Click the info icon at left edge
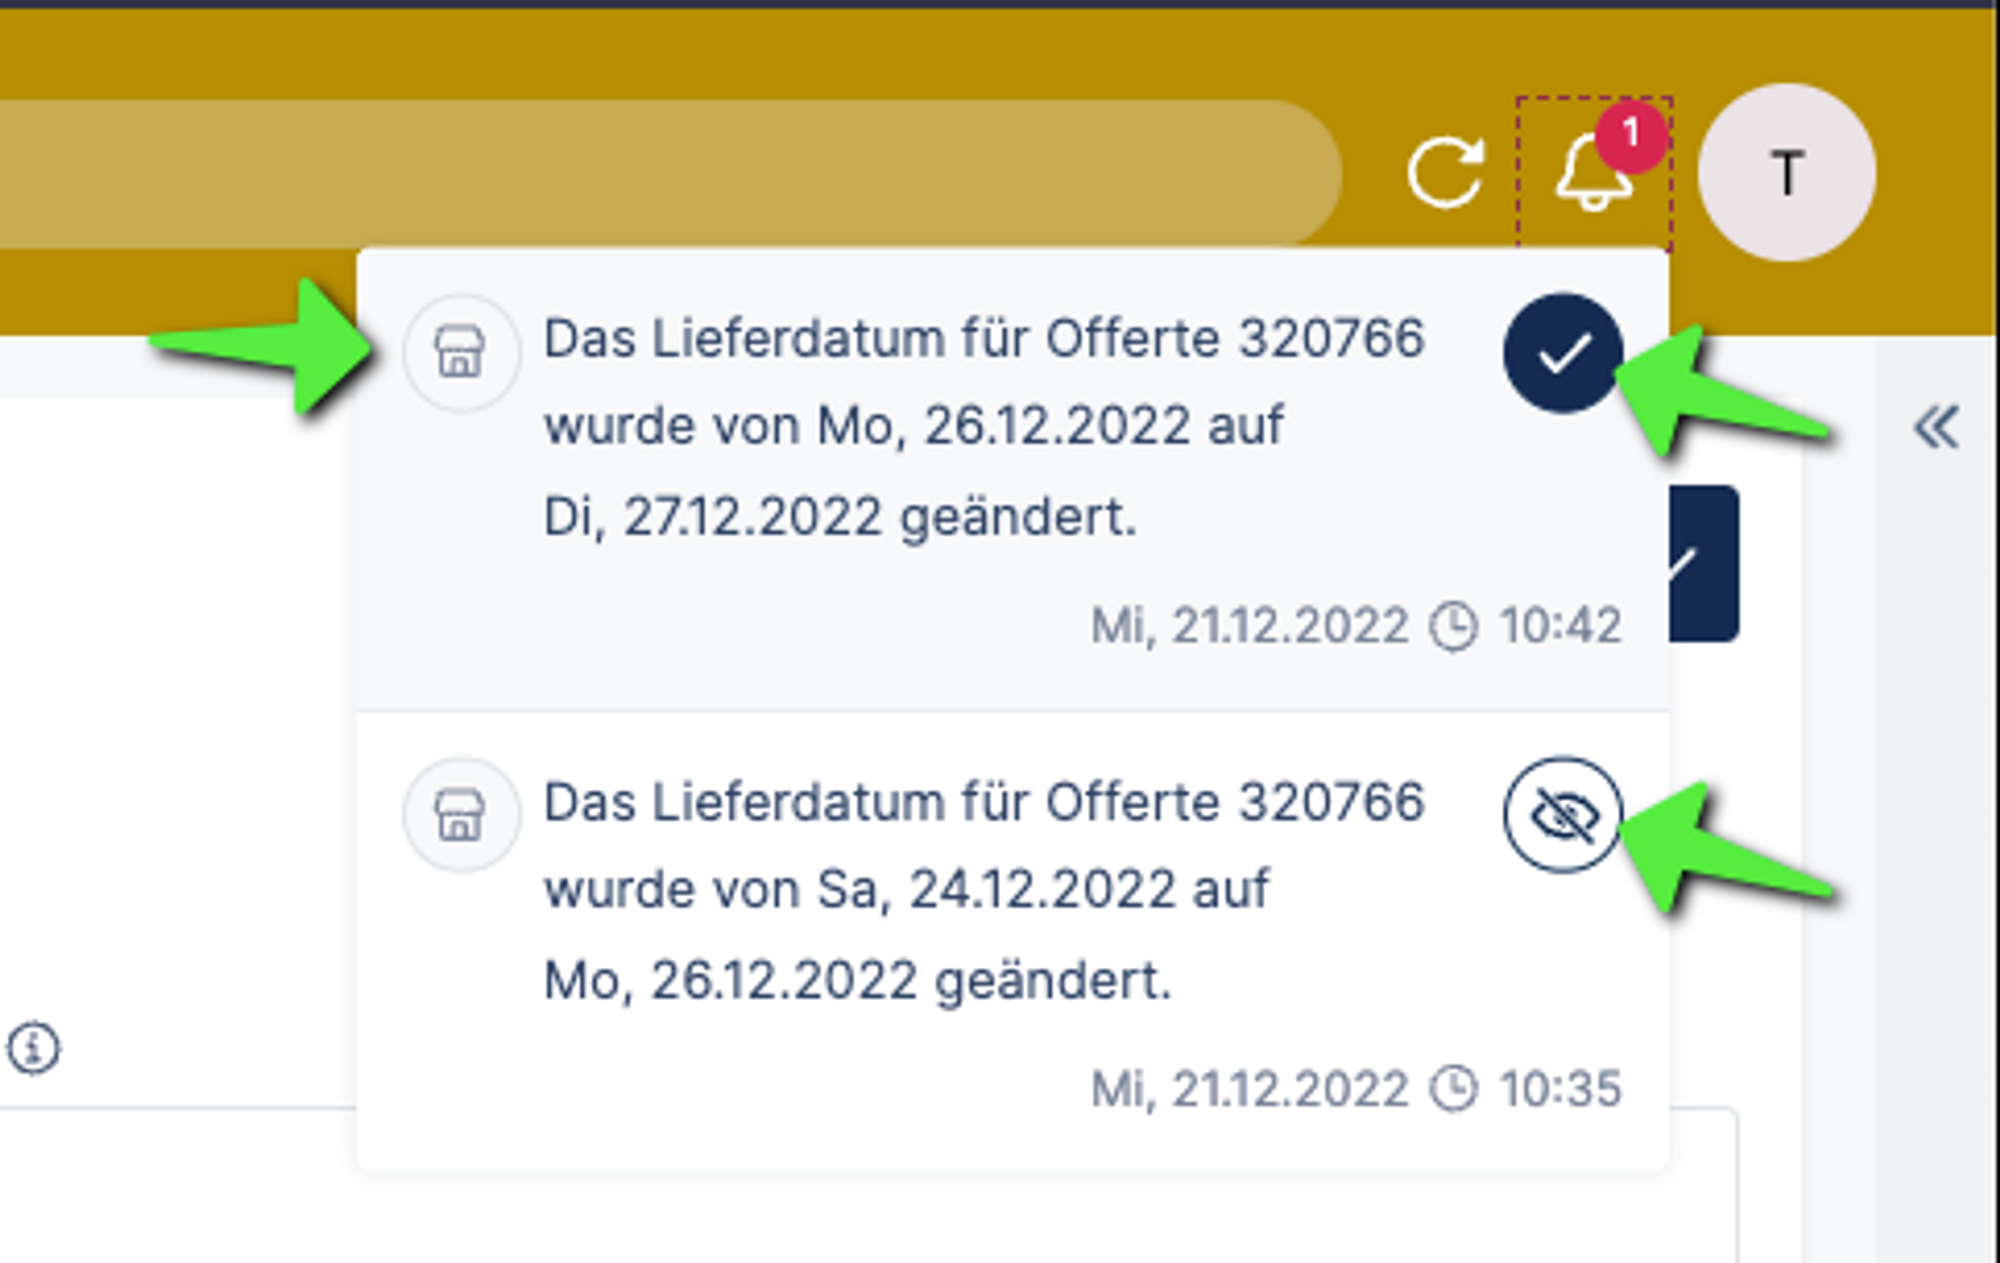Screen dimensions: 2000x1263 pos(33,1048)
